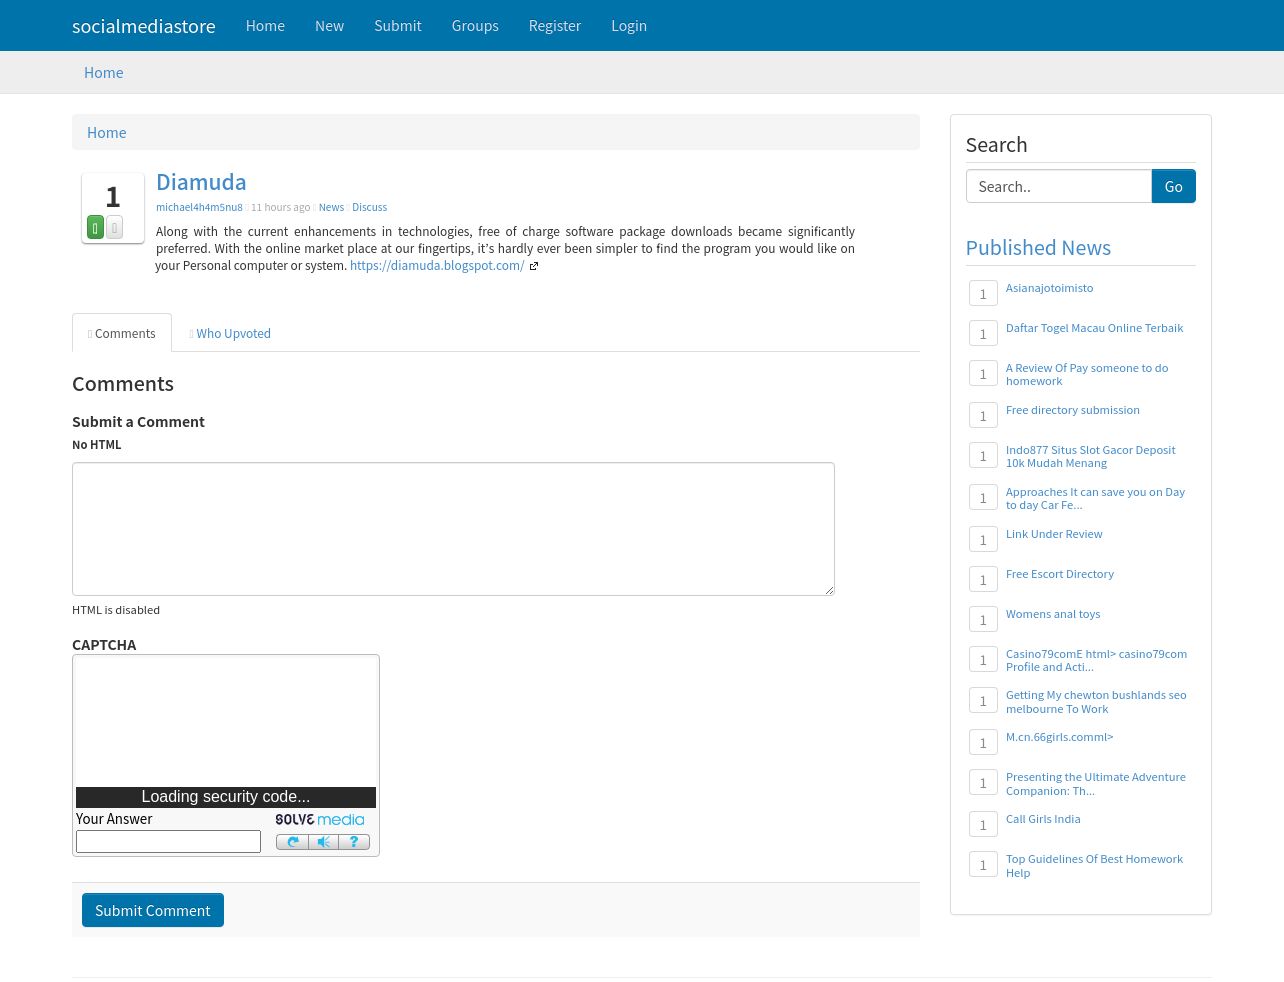This screenshot has width=1284, height=982.
Task: Open the Diamuda post title
Action: [201, 182]
